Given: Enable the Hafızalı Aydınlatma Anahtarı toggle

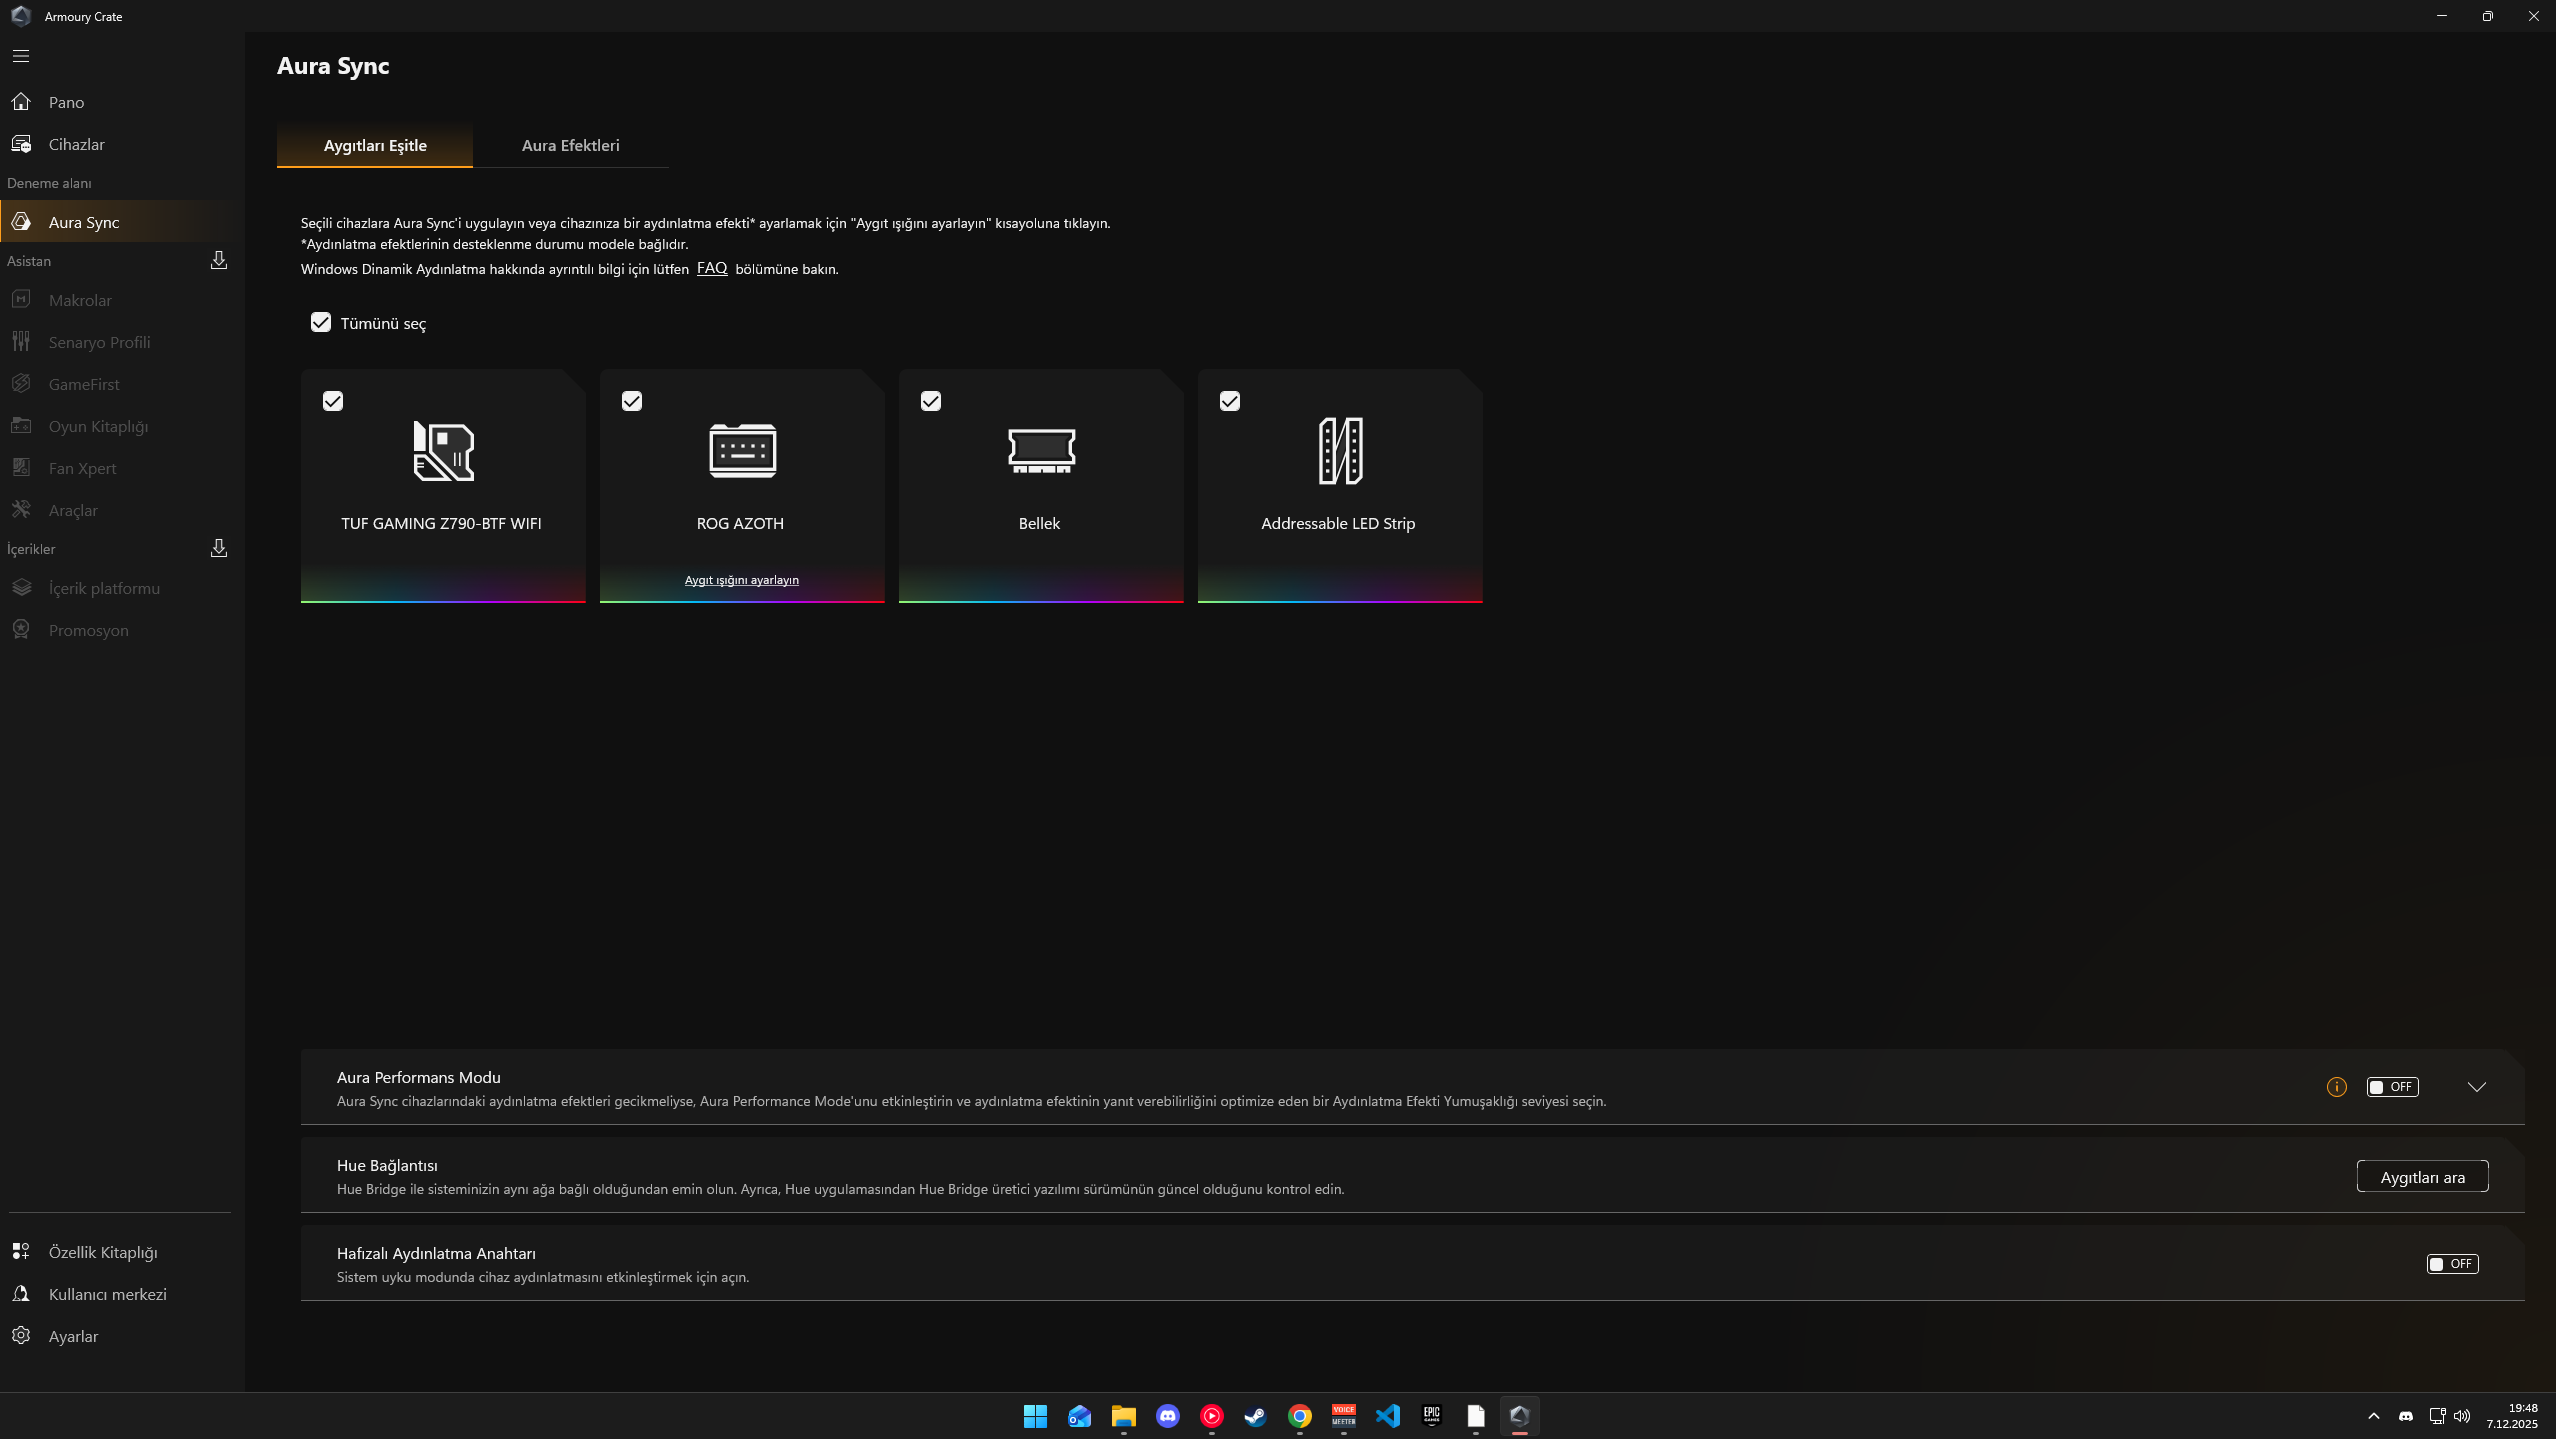Looking at the screenshot, I should (x=2453, y=1264).
